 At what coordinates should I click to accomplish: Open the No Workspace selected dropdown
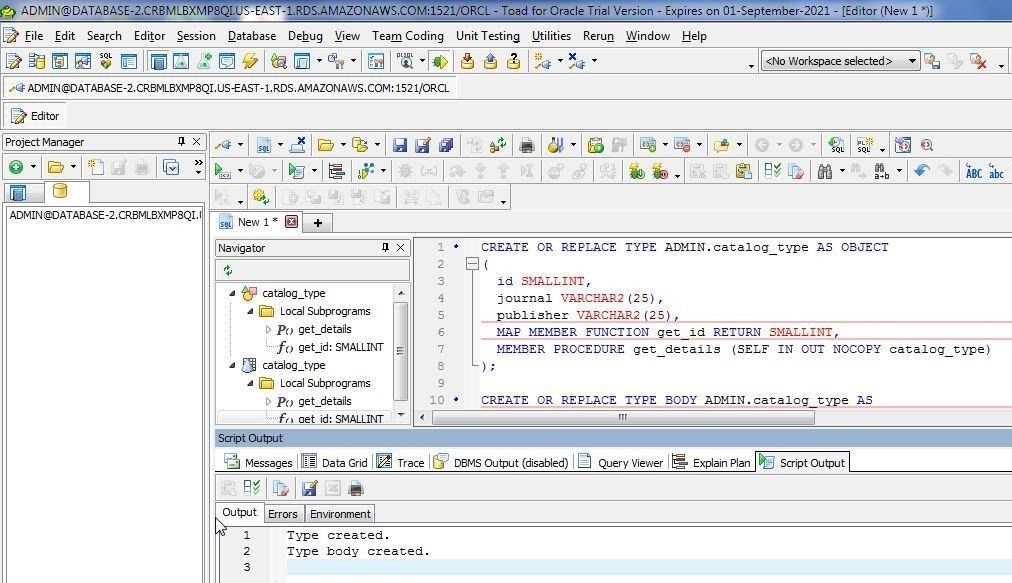(840, 61)
